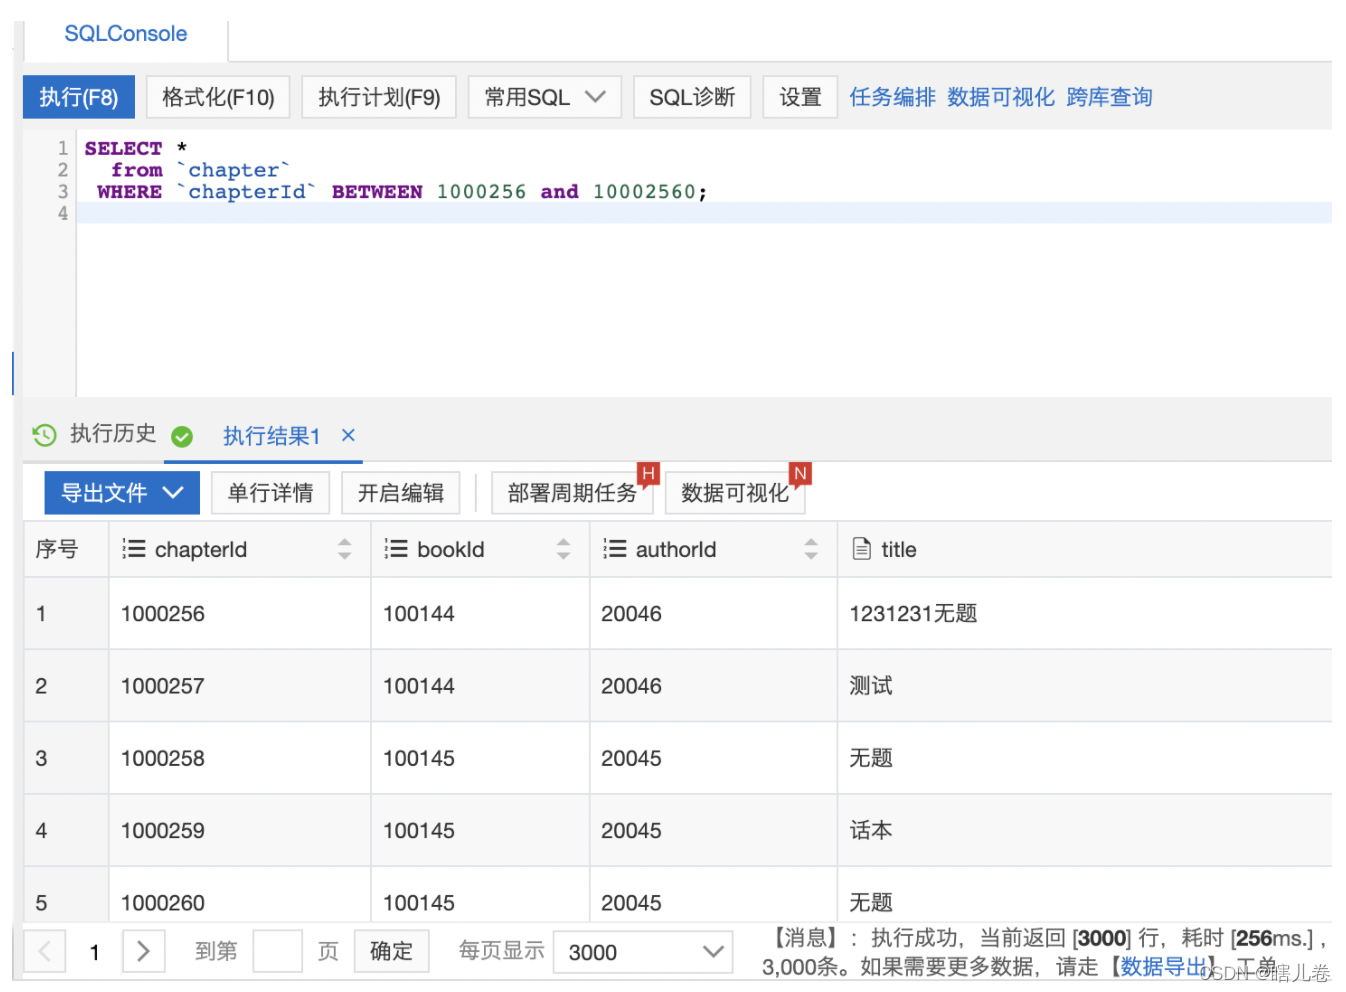This screenshot has height=992, width=1346.
Task: Click the N badge on 数据可视化
Action: [800, 473]
